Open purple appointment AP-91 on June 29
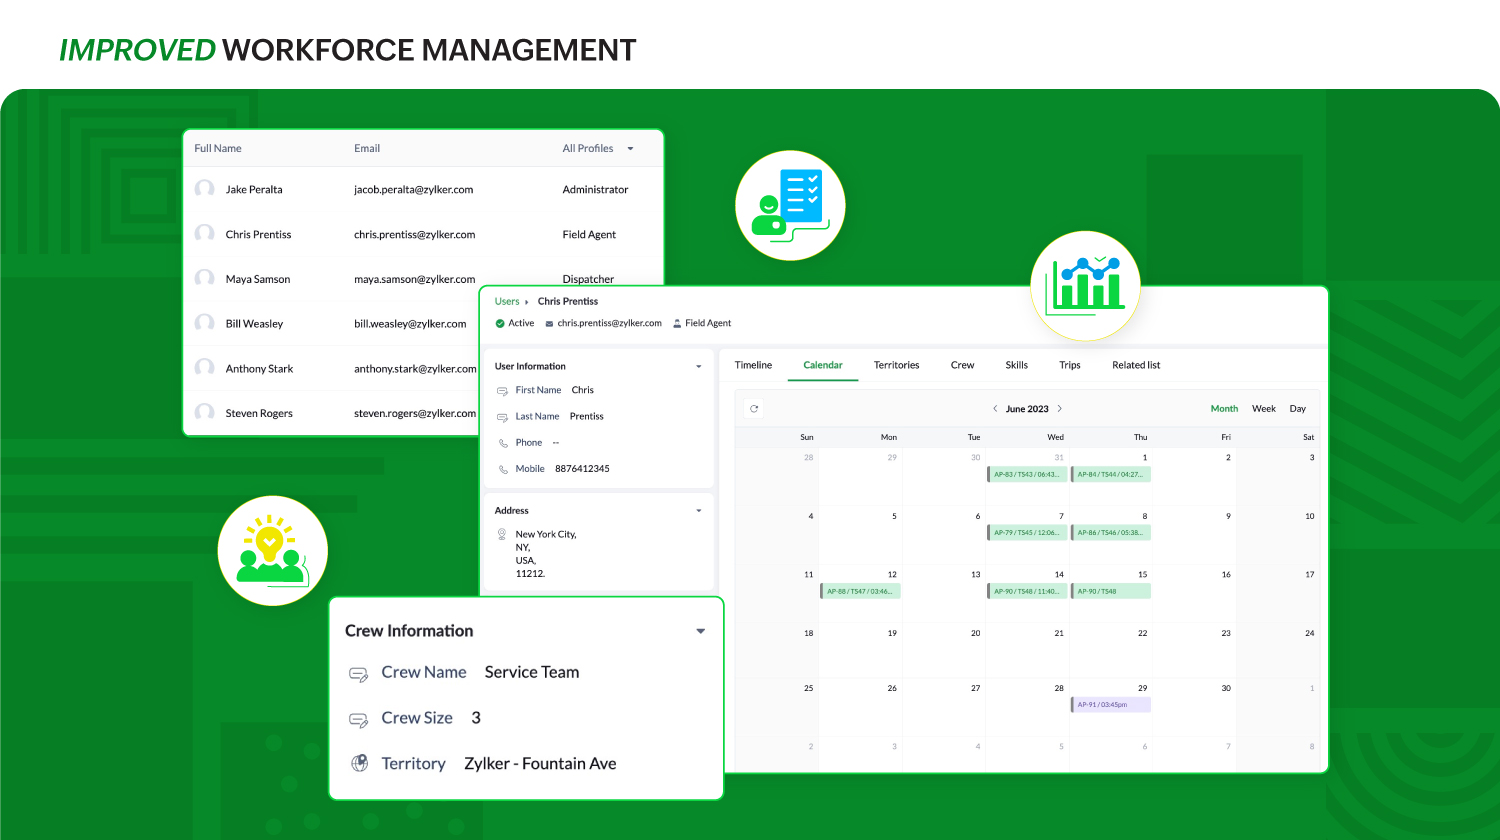Screen dimensions: 1500x840 1111,705
